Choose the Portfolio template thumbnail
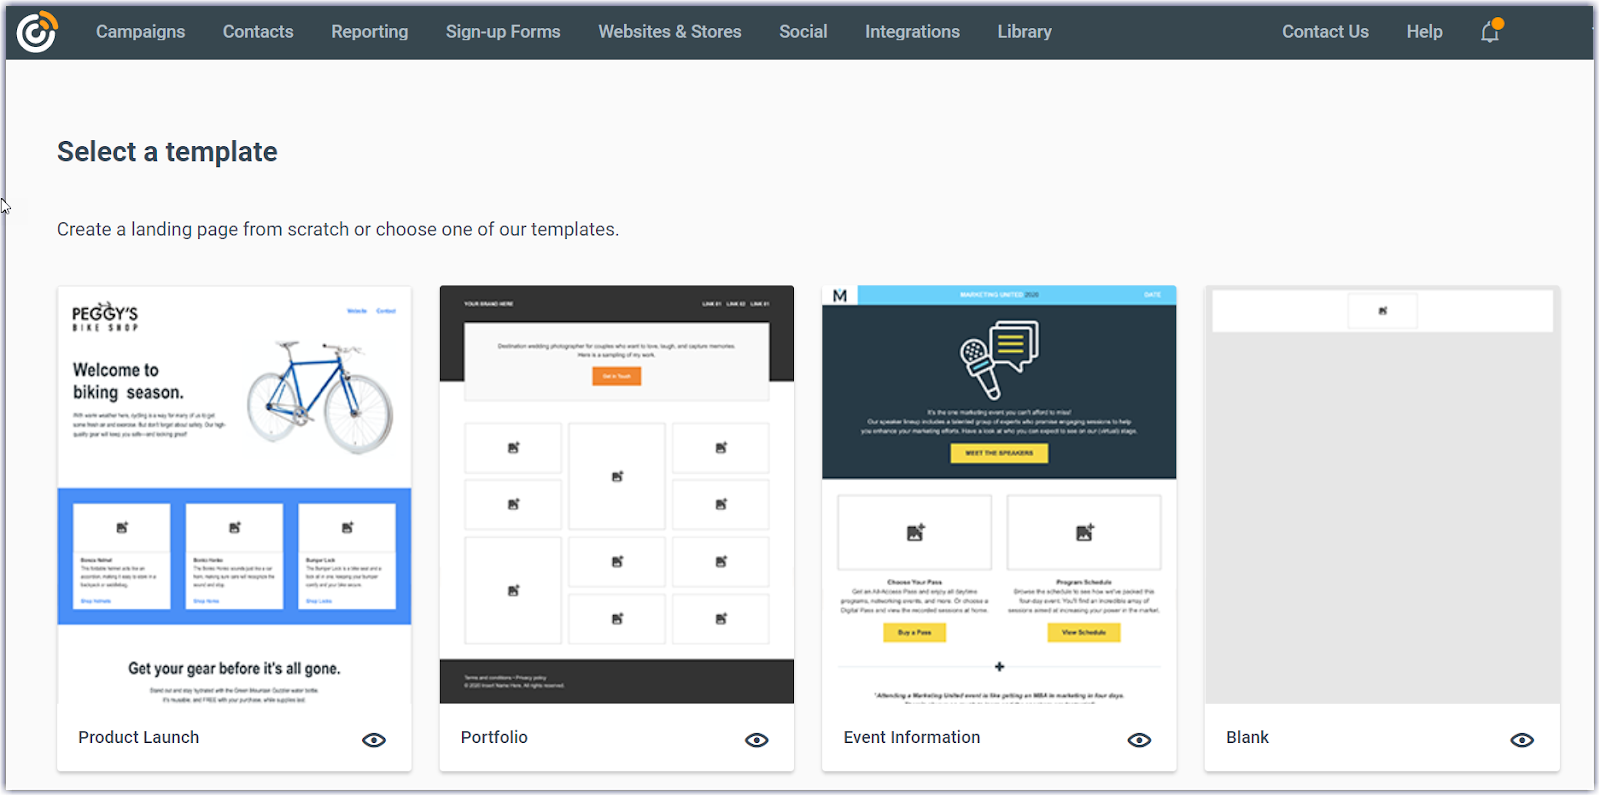 [617, 495]
